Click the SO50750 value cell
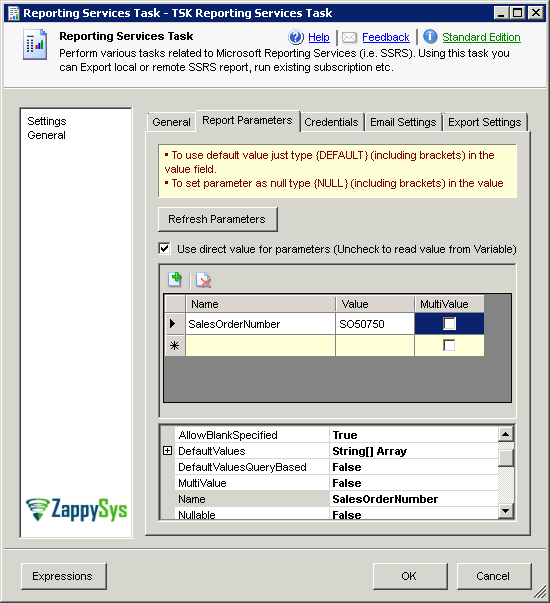 pyautogui.click(x=375, y=324)
